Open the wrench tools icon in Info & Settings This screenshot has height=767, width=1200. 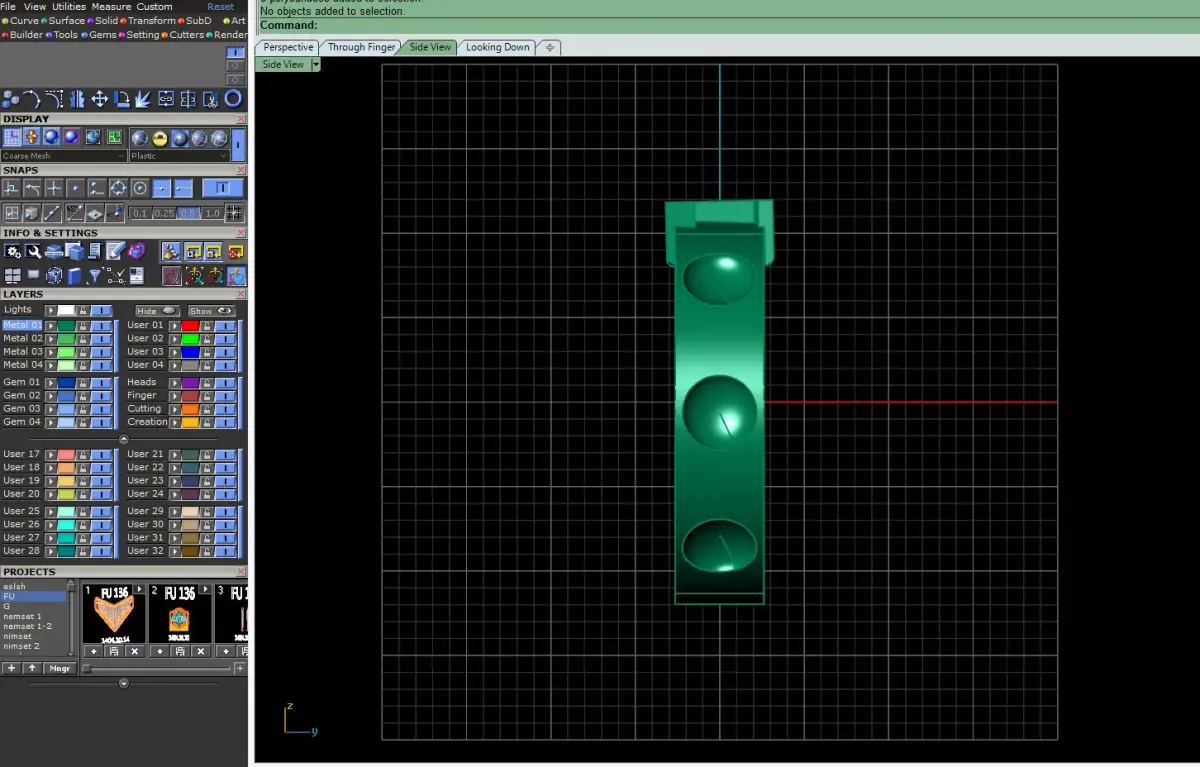[x=34, y=251]
